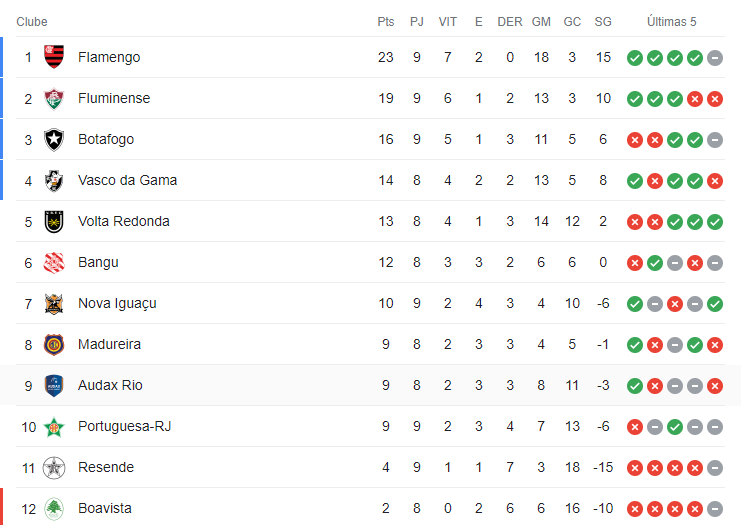Click the Madureira round crest
The image size is (741, 525).
54,344
